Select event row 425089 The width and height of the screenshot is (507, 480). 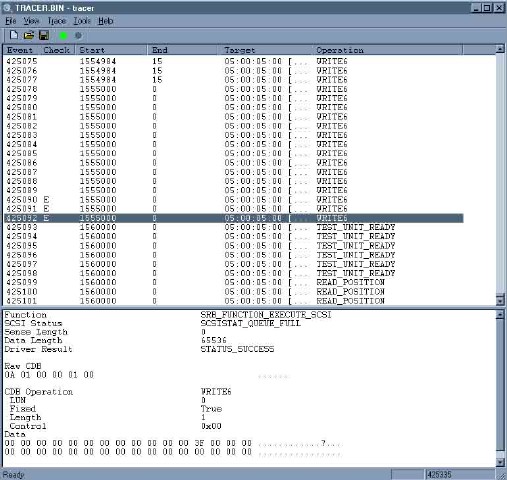point(233,190)
